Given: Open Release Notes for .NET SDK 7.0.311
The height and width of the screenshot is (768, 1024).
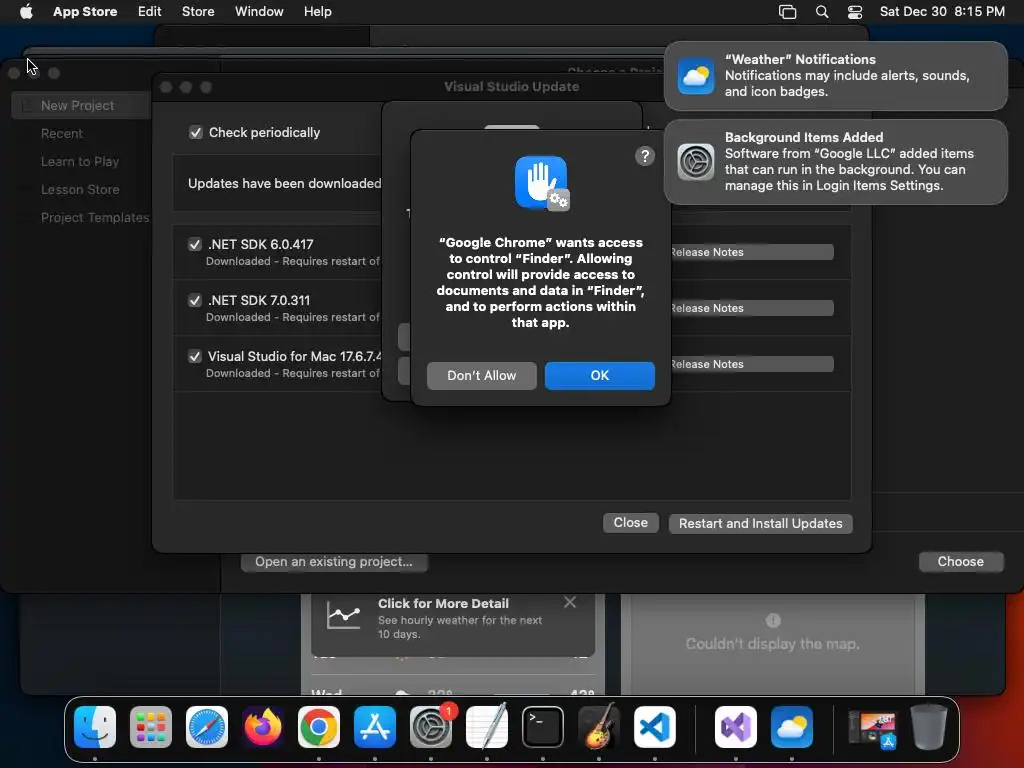Looking at the screenshot, I should click(x=752, y=308).
